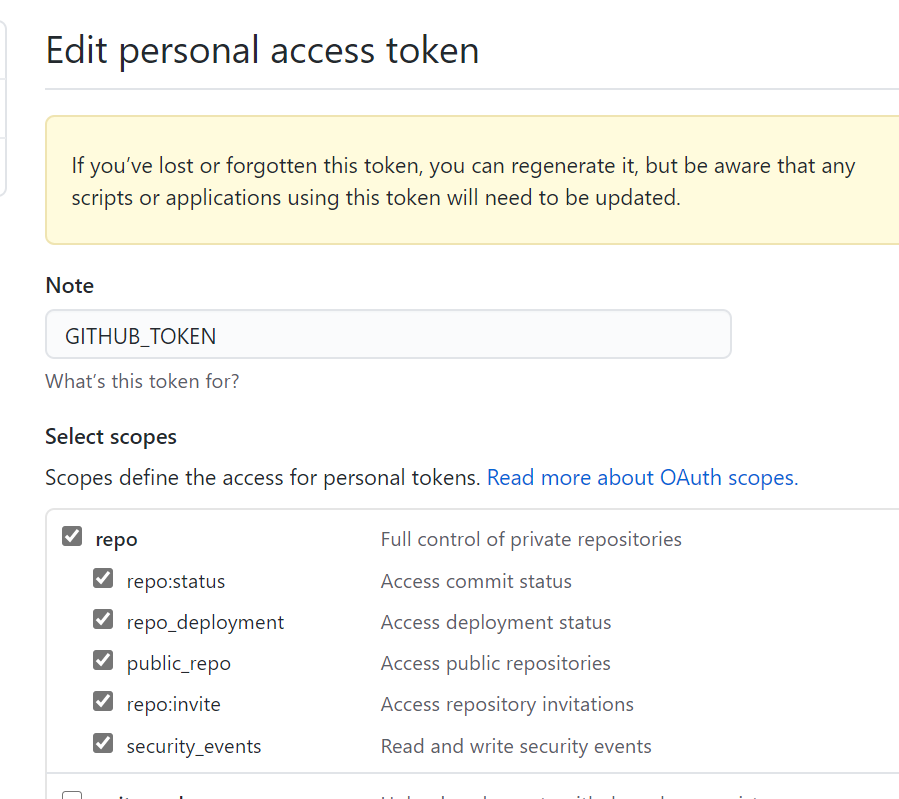This screenshot has height=799, width=899.
Task: Toggle the repo:status checkbox
Action: coord(103,579)
